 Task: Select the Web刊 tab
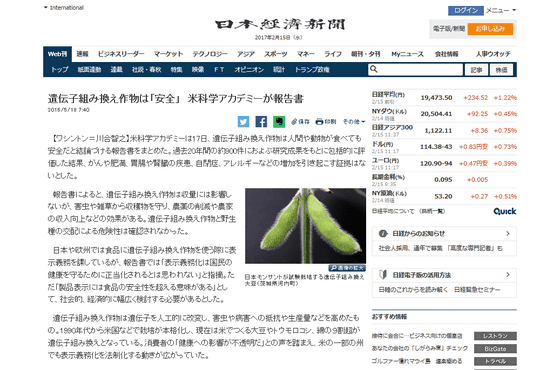click(x=58, y=54)
